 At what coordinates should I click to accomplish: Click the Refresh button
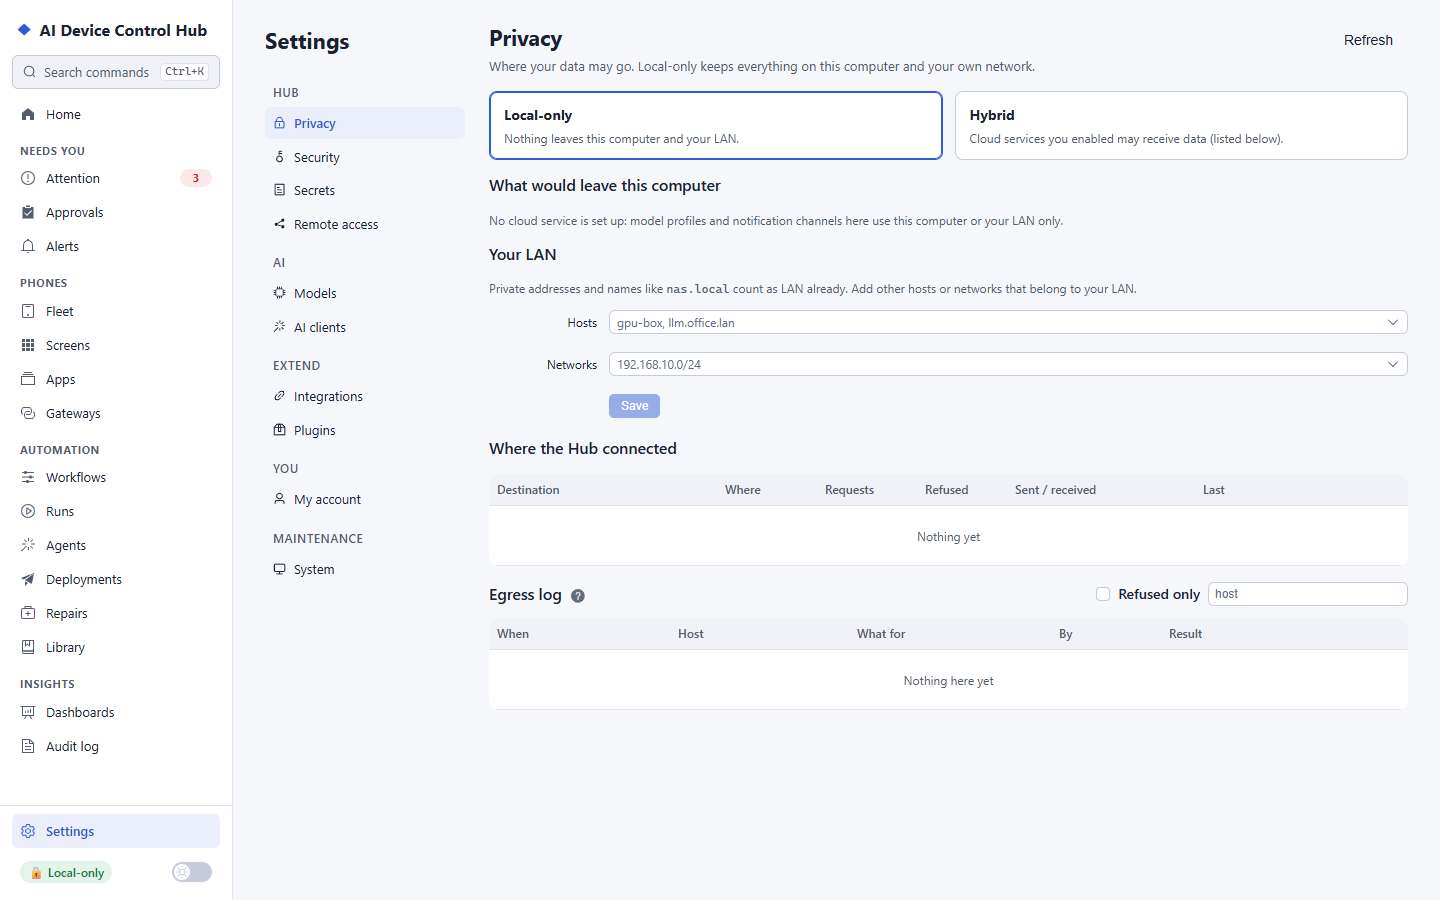point(1368,40)
